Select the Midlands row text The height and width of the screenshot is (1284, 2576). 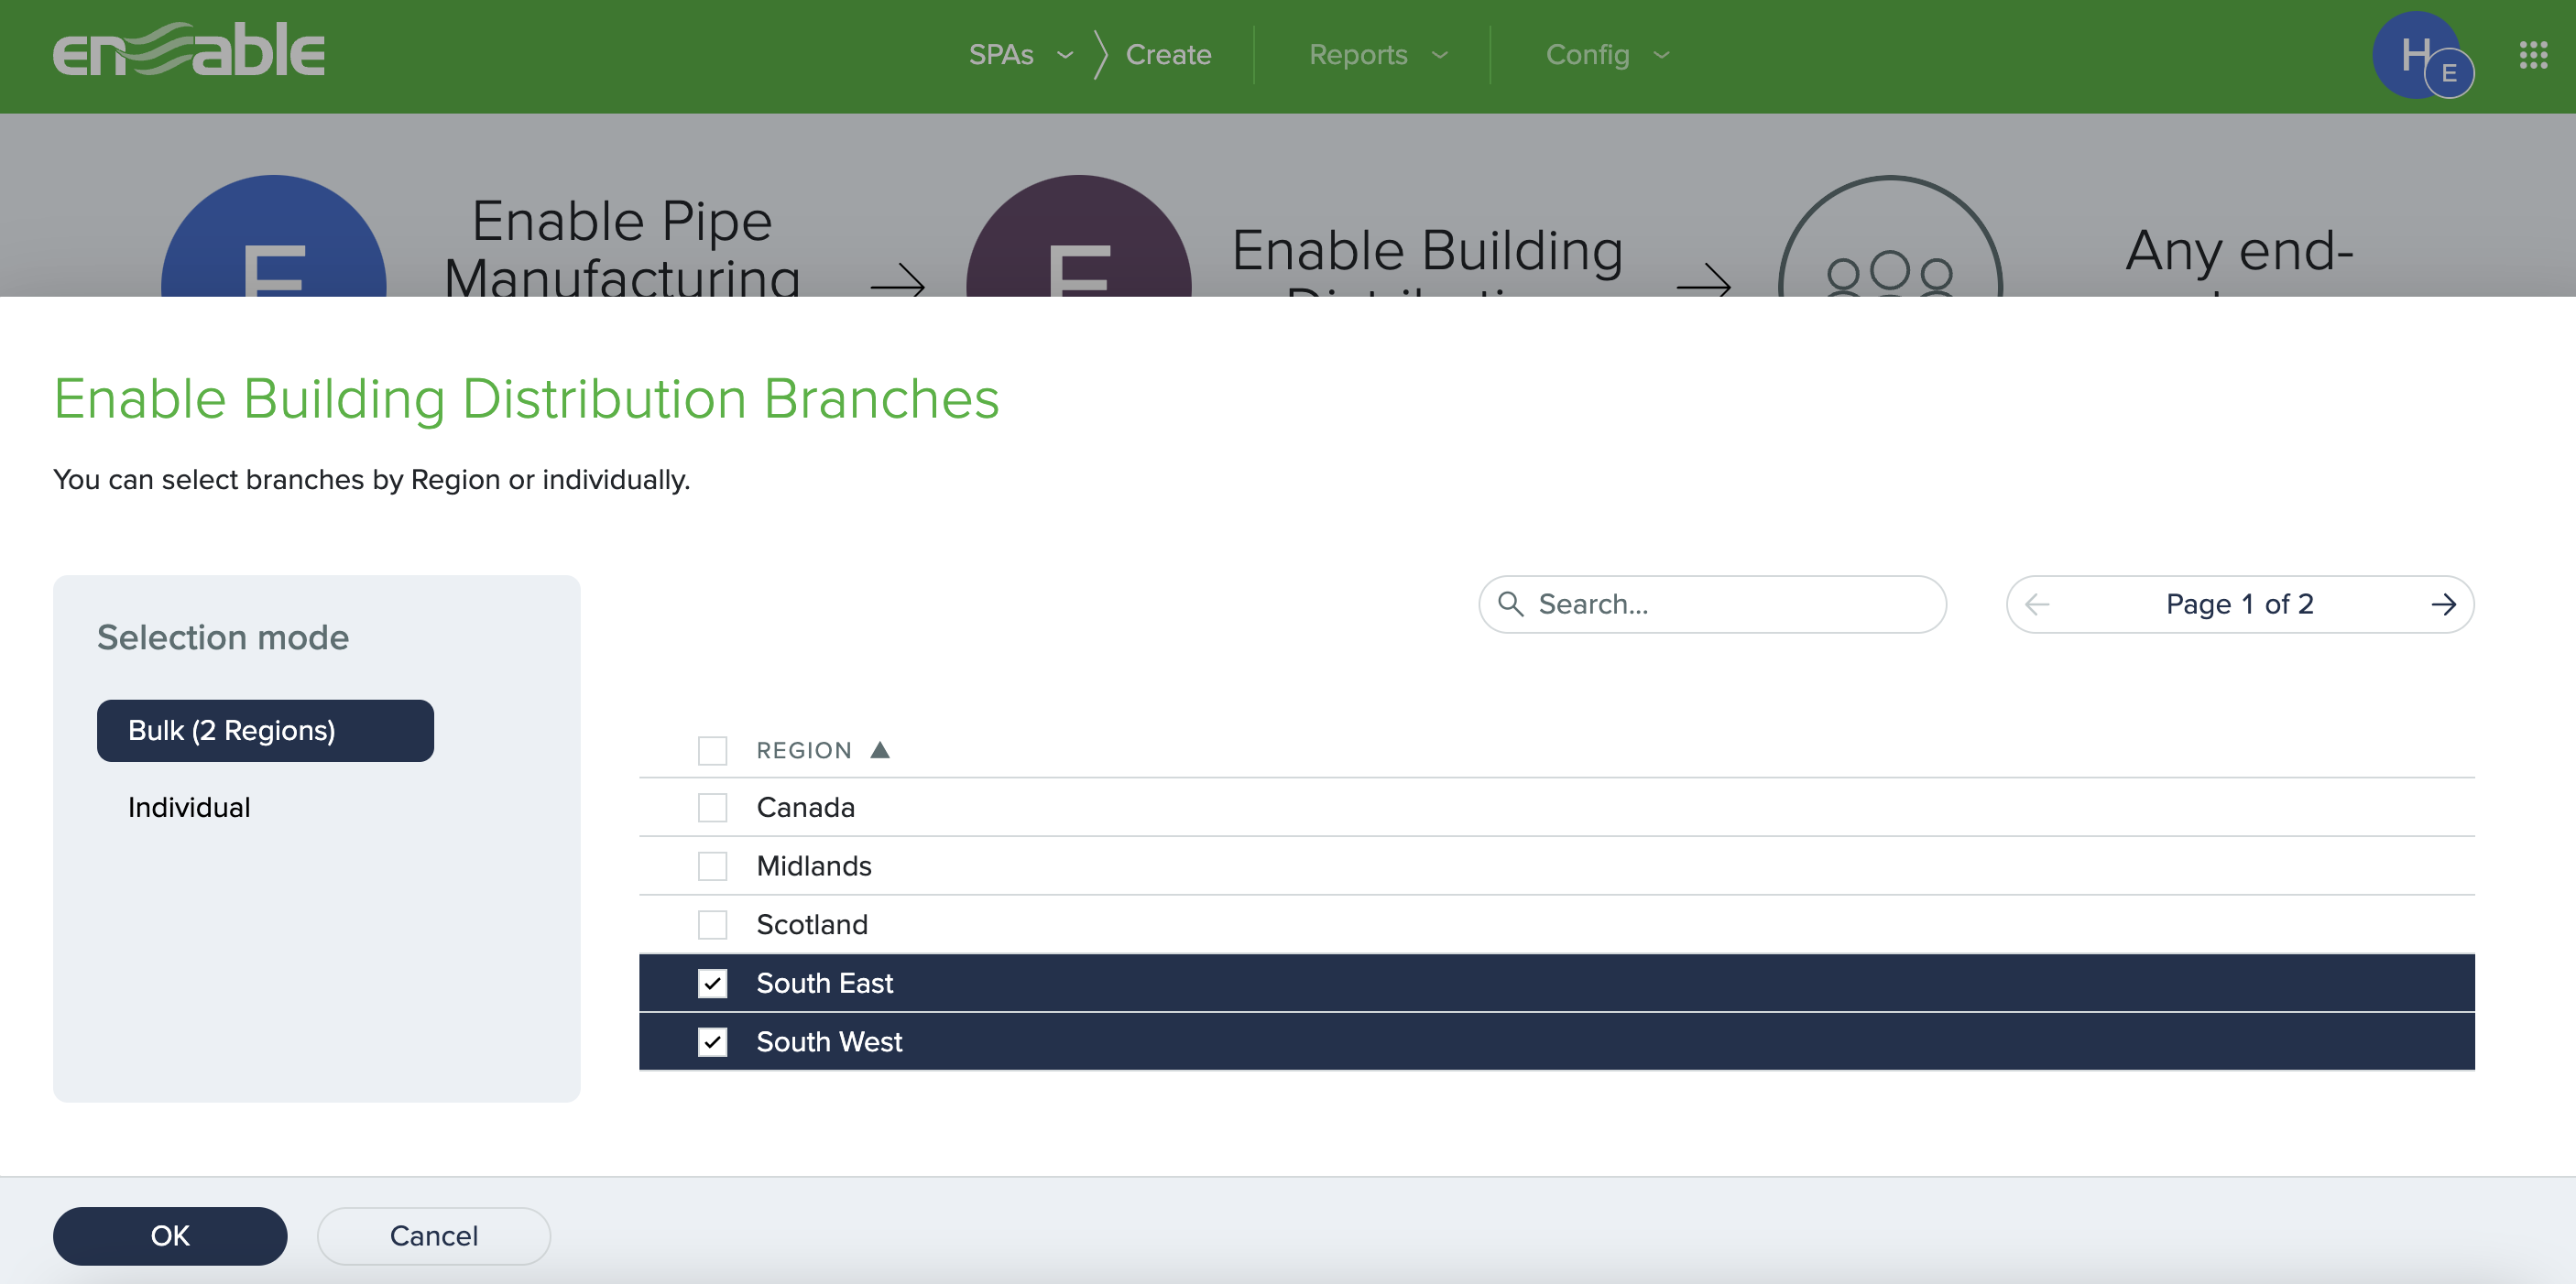tap(814, 866)
